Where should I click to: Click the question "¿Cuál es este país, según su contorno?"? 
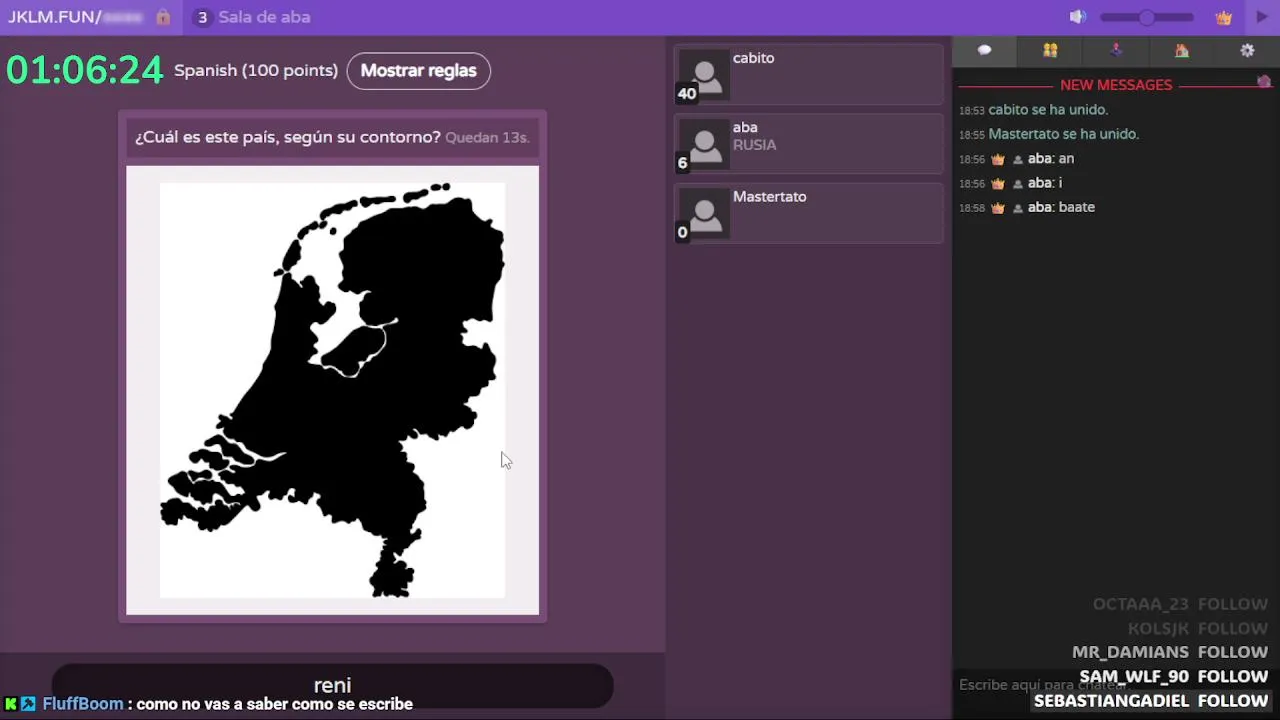click(288, 137)
